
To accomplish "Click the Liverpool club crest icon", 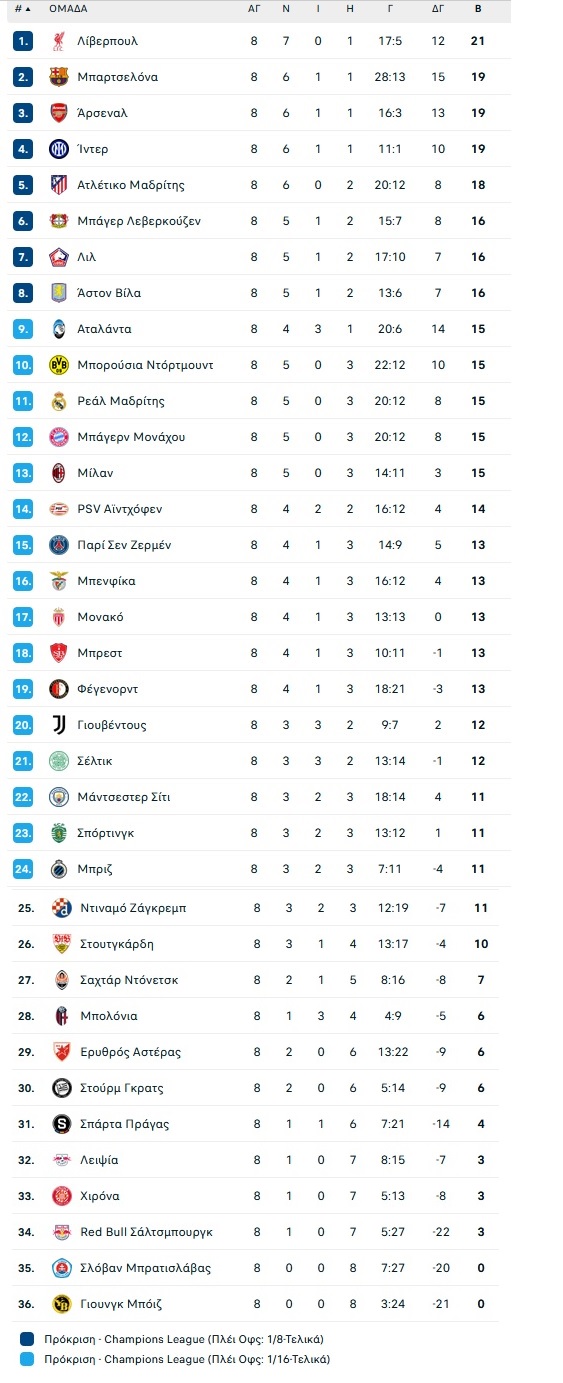I will [58, 41].
